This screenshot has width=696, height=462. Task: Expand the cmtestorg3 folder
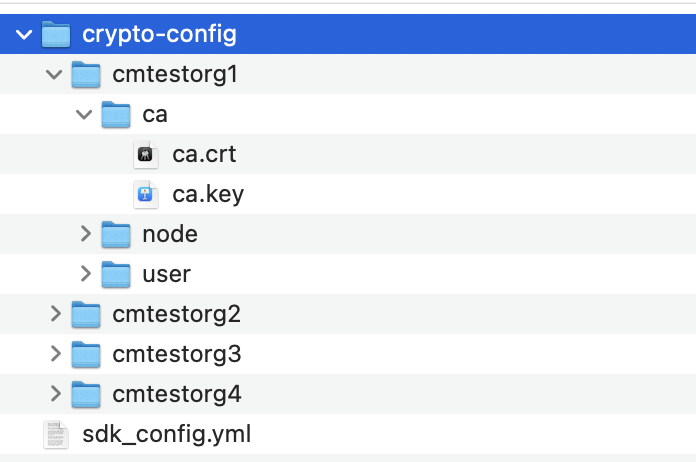pos(55,354)
